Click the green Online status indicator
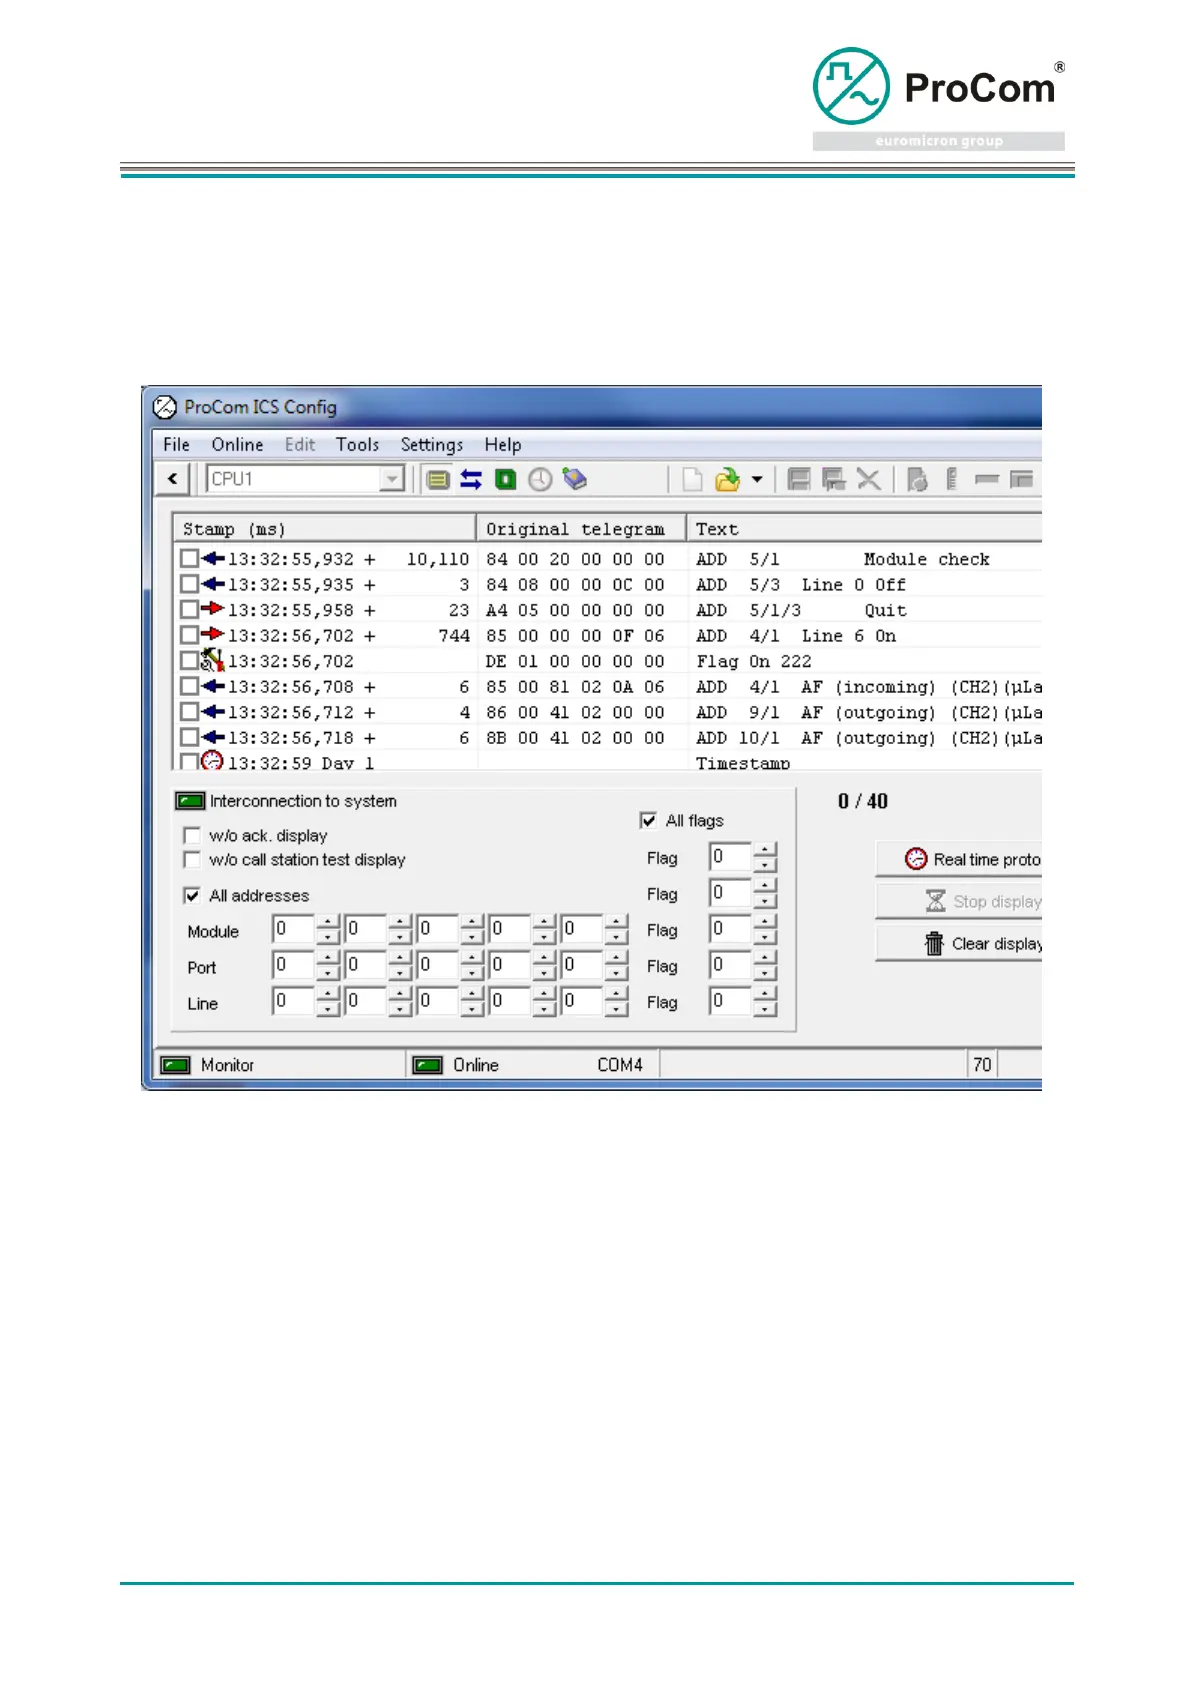 point(428,1065)
